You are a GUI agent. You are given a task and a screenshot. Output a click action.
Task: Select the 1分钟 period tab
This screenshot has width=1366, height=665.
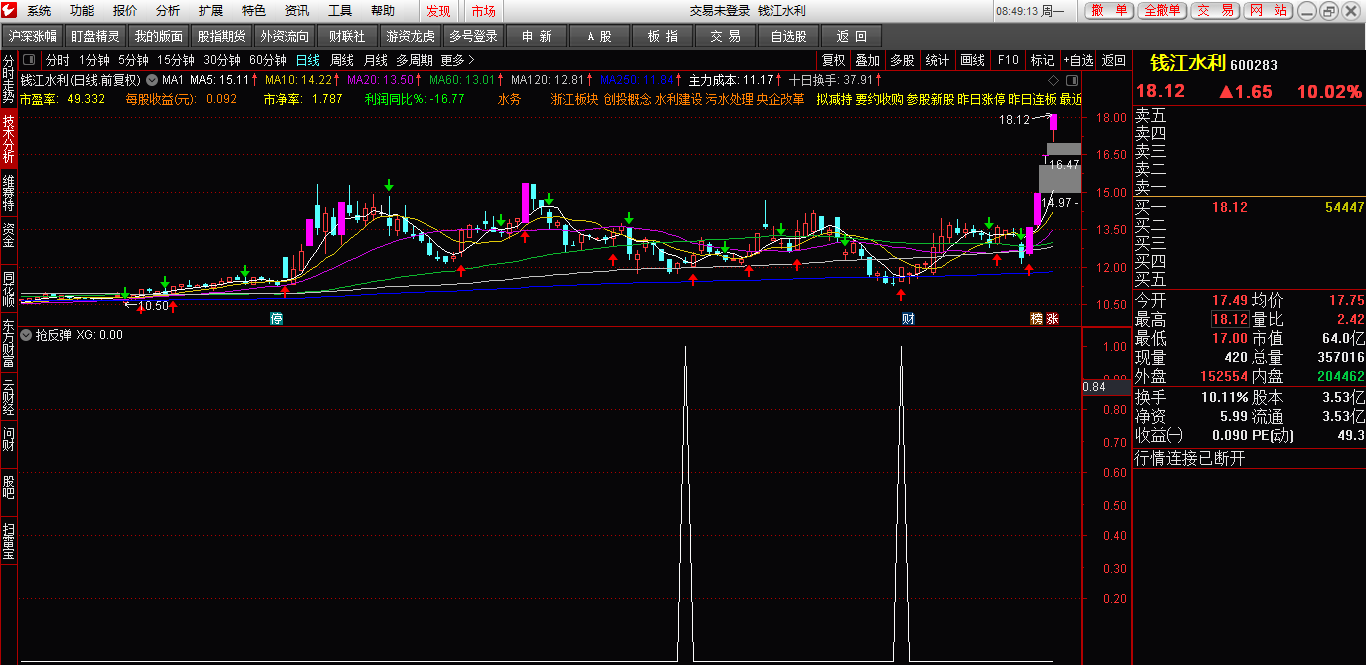[x=95, y=60]
